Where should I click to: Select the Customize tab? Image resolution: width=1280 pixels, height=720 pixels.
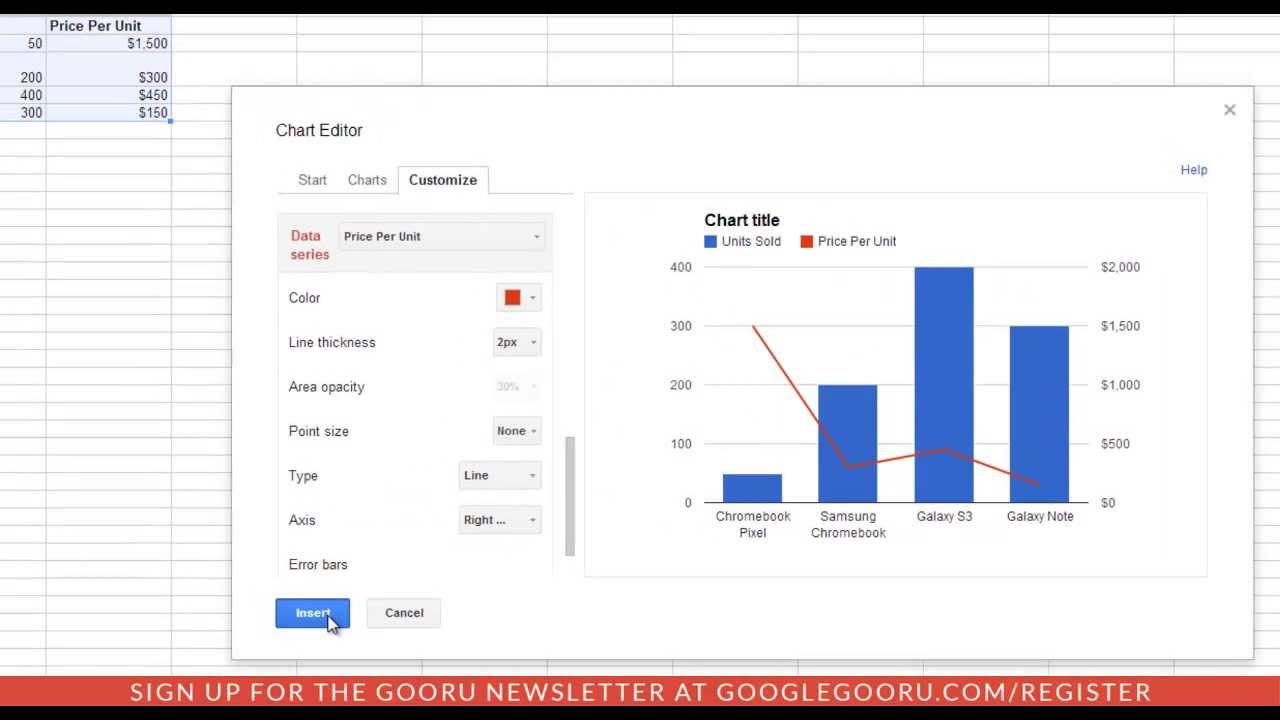pyautogui.click(x=443, y=180)
